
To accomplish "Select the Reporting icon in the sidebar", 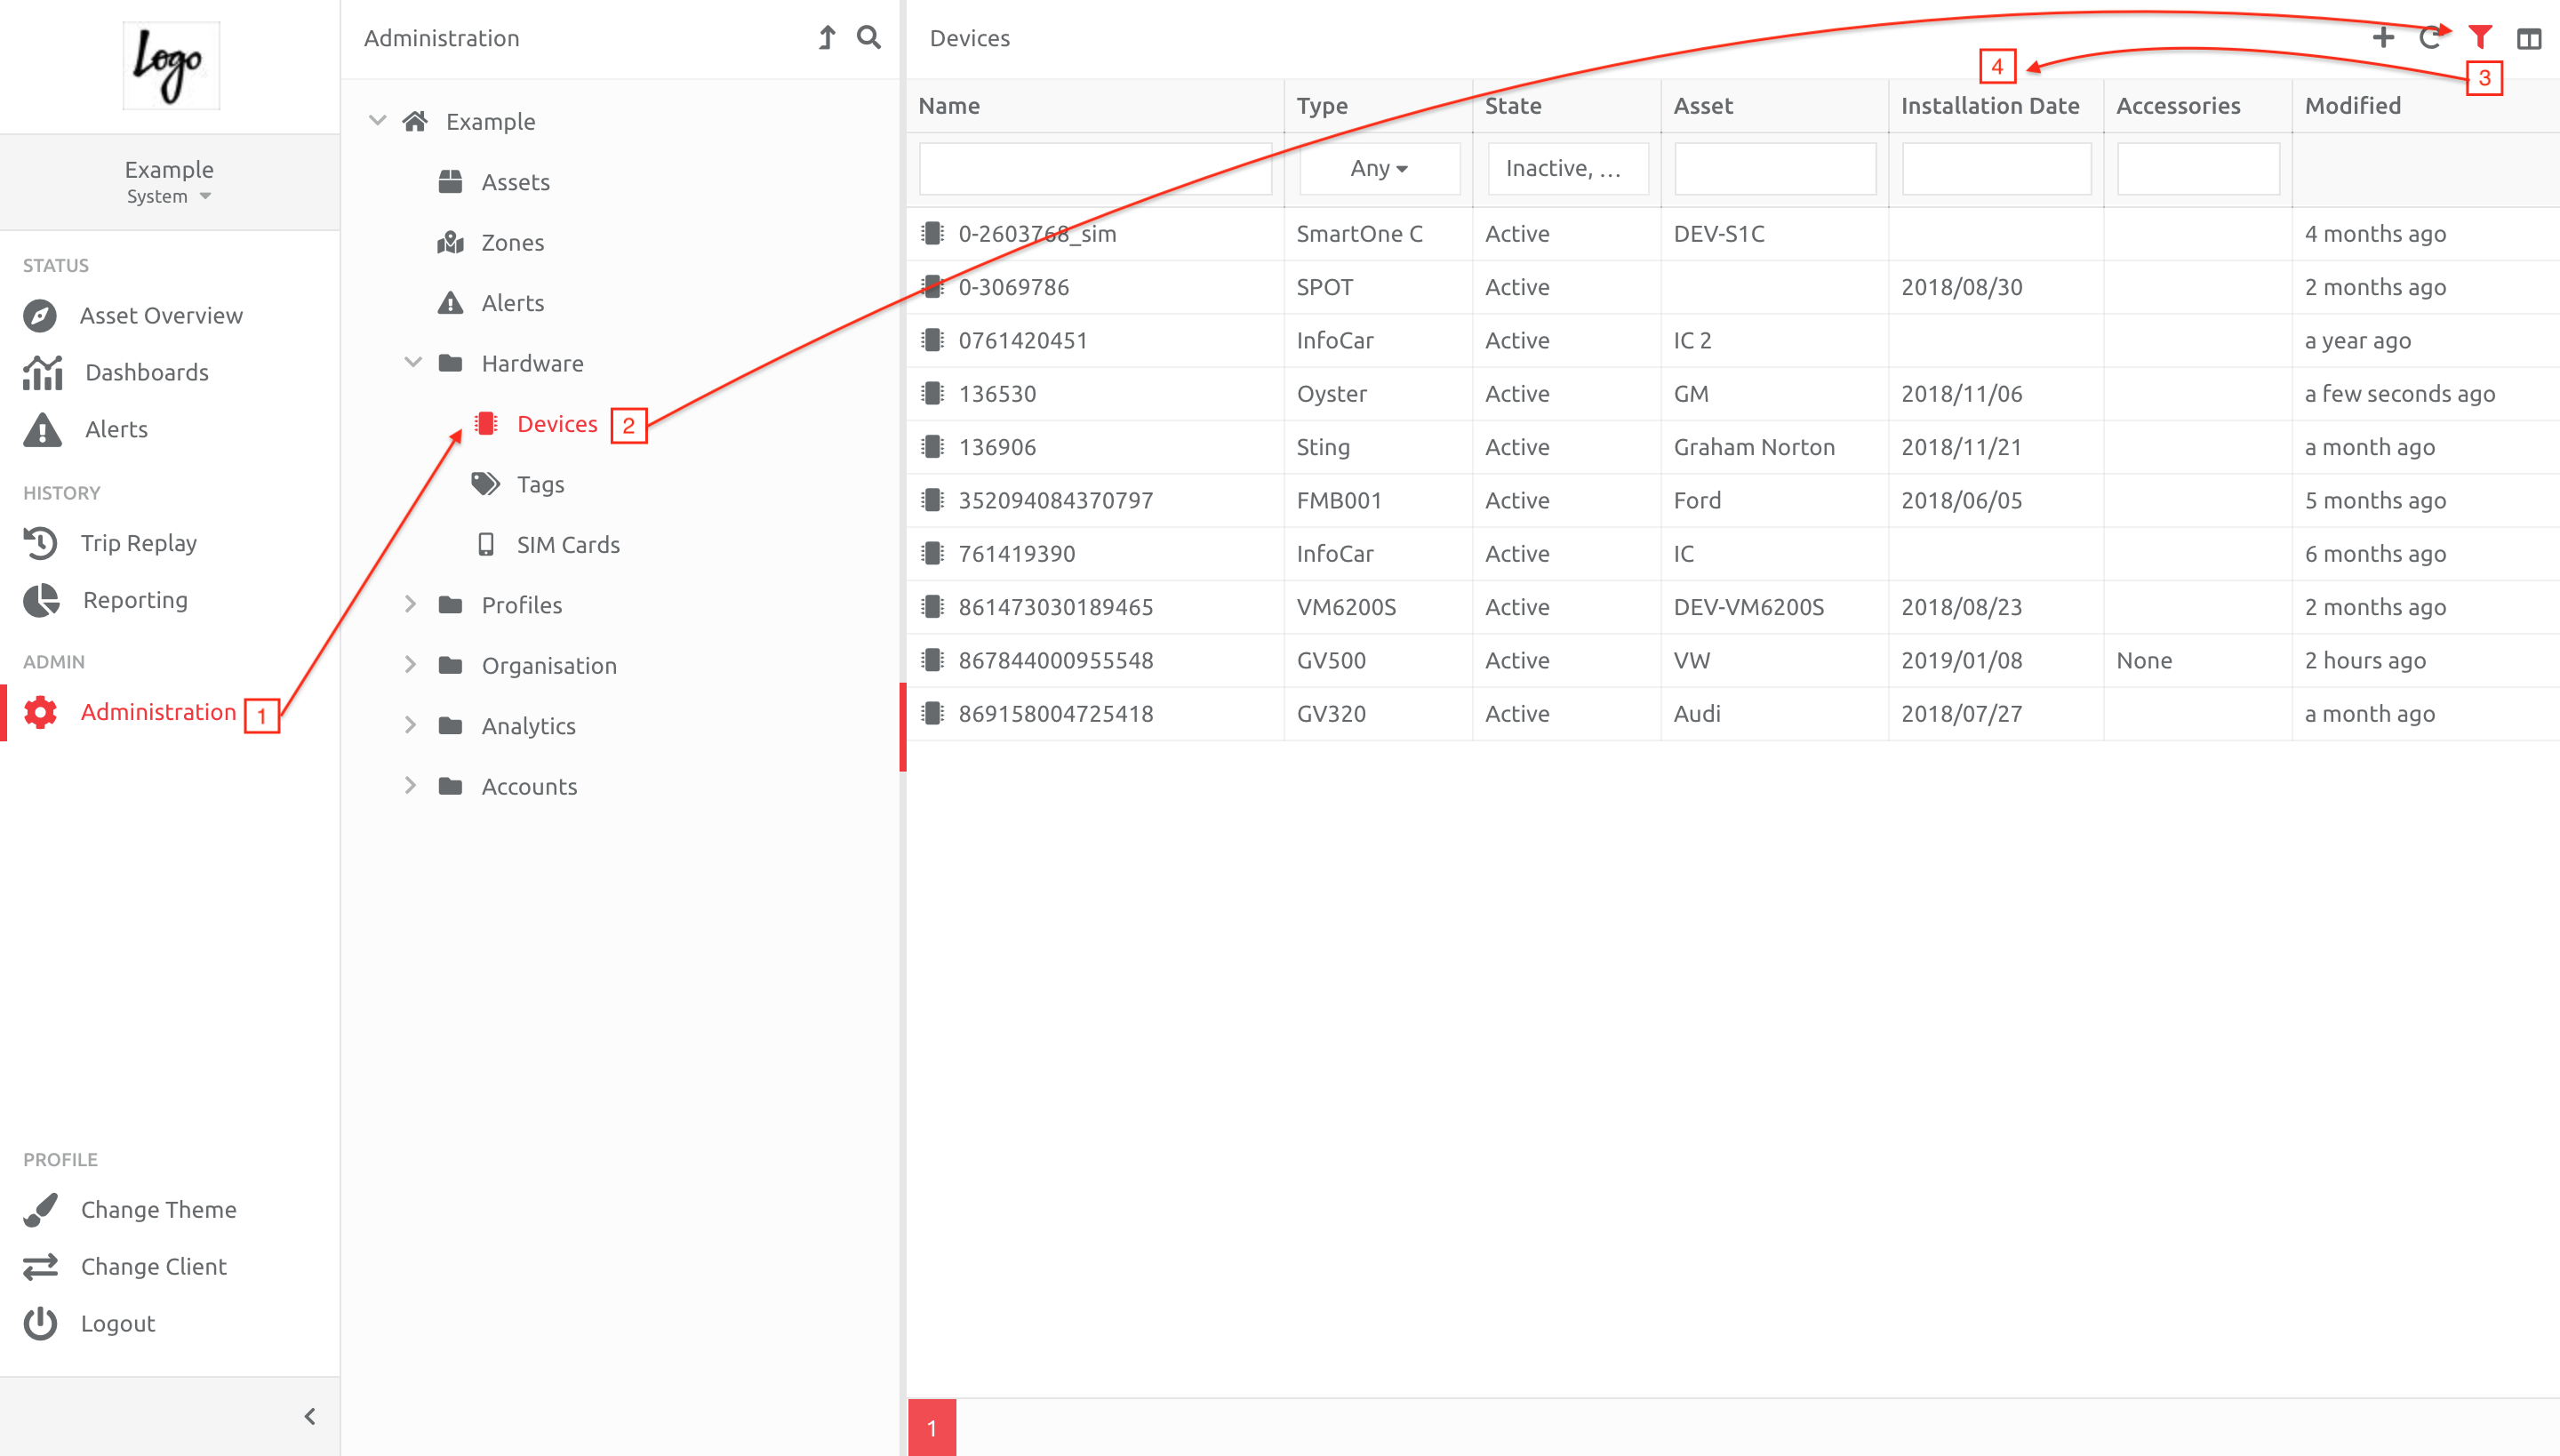I will point(40,599).
